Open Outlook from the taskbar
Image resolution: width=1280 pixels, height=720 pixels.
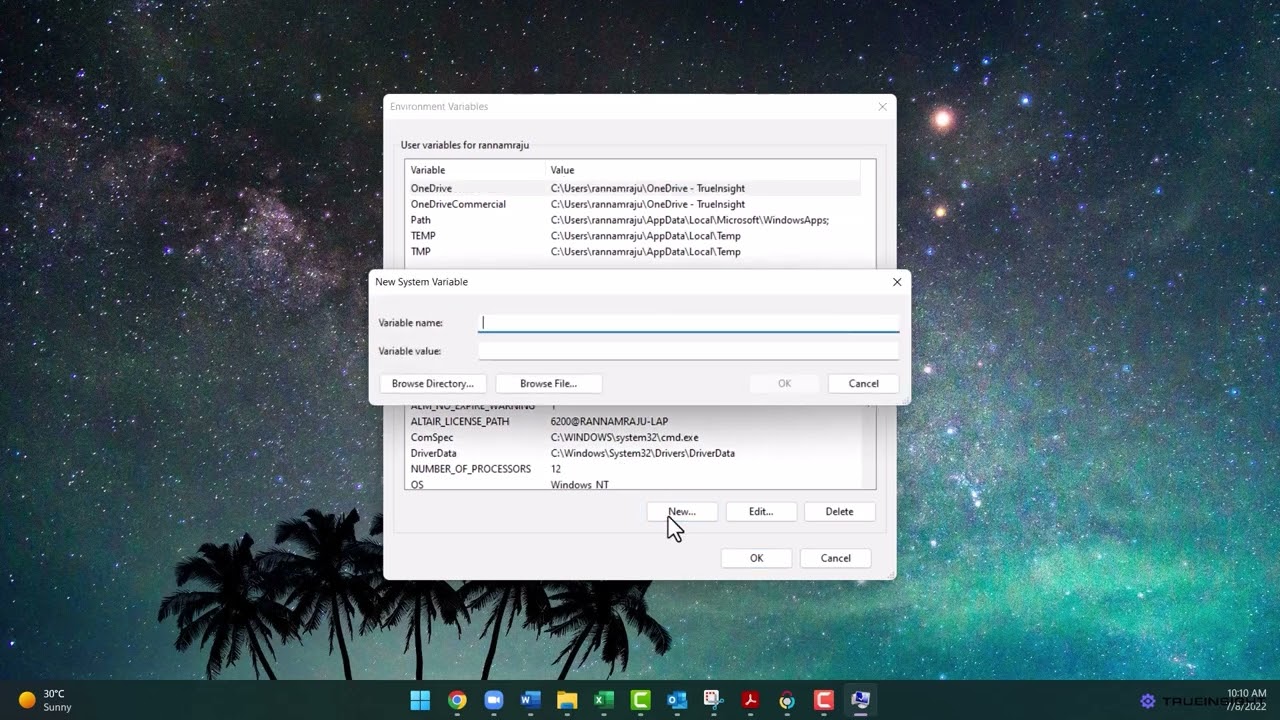pos(677,700)
